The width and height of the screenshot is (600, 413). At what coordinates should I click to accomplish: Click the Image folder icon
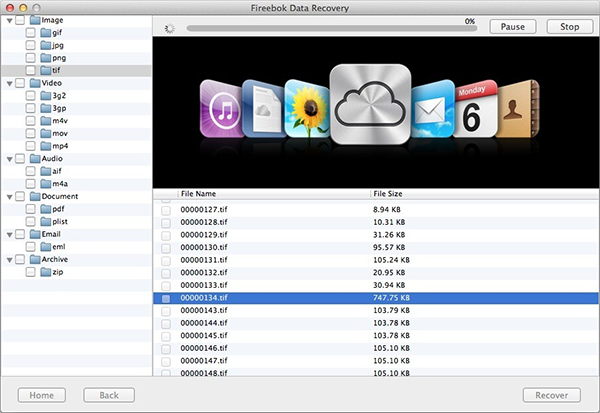35,20
